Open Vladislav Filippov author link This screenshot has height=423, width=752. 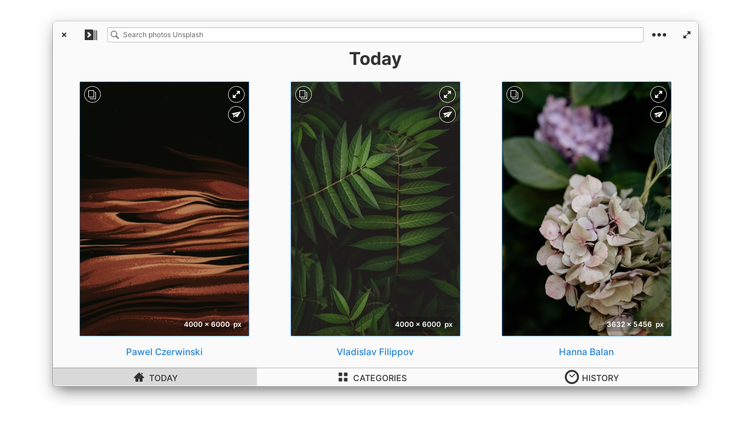coord(375,352)
